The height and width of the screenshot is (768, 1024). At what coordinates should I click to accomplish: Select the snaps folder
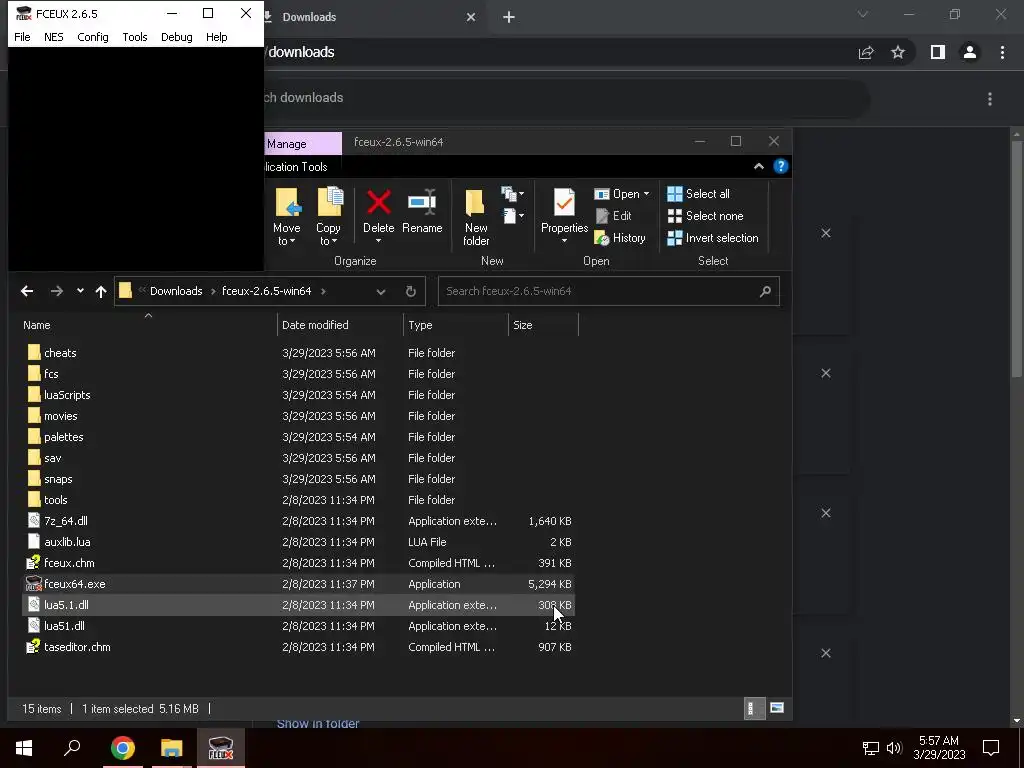pyautogui.click(x=298, y=479)
